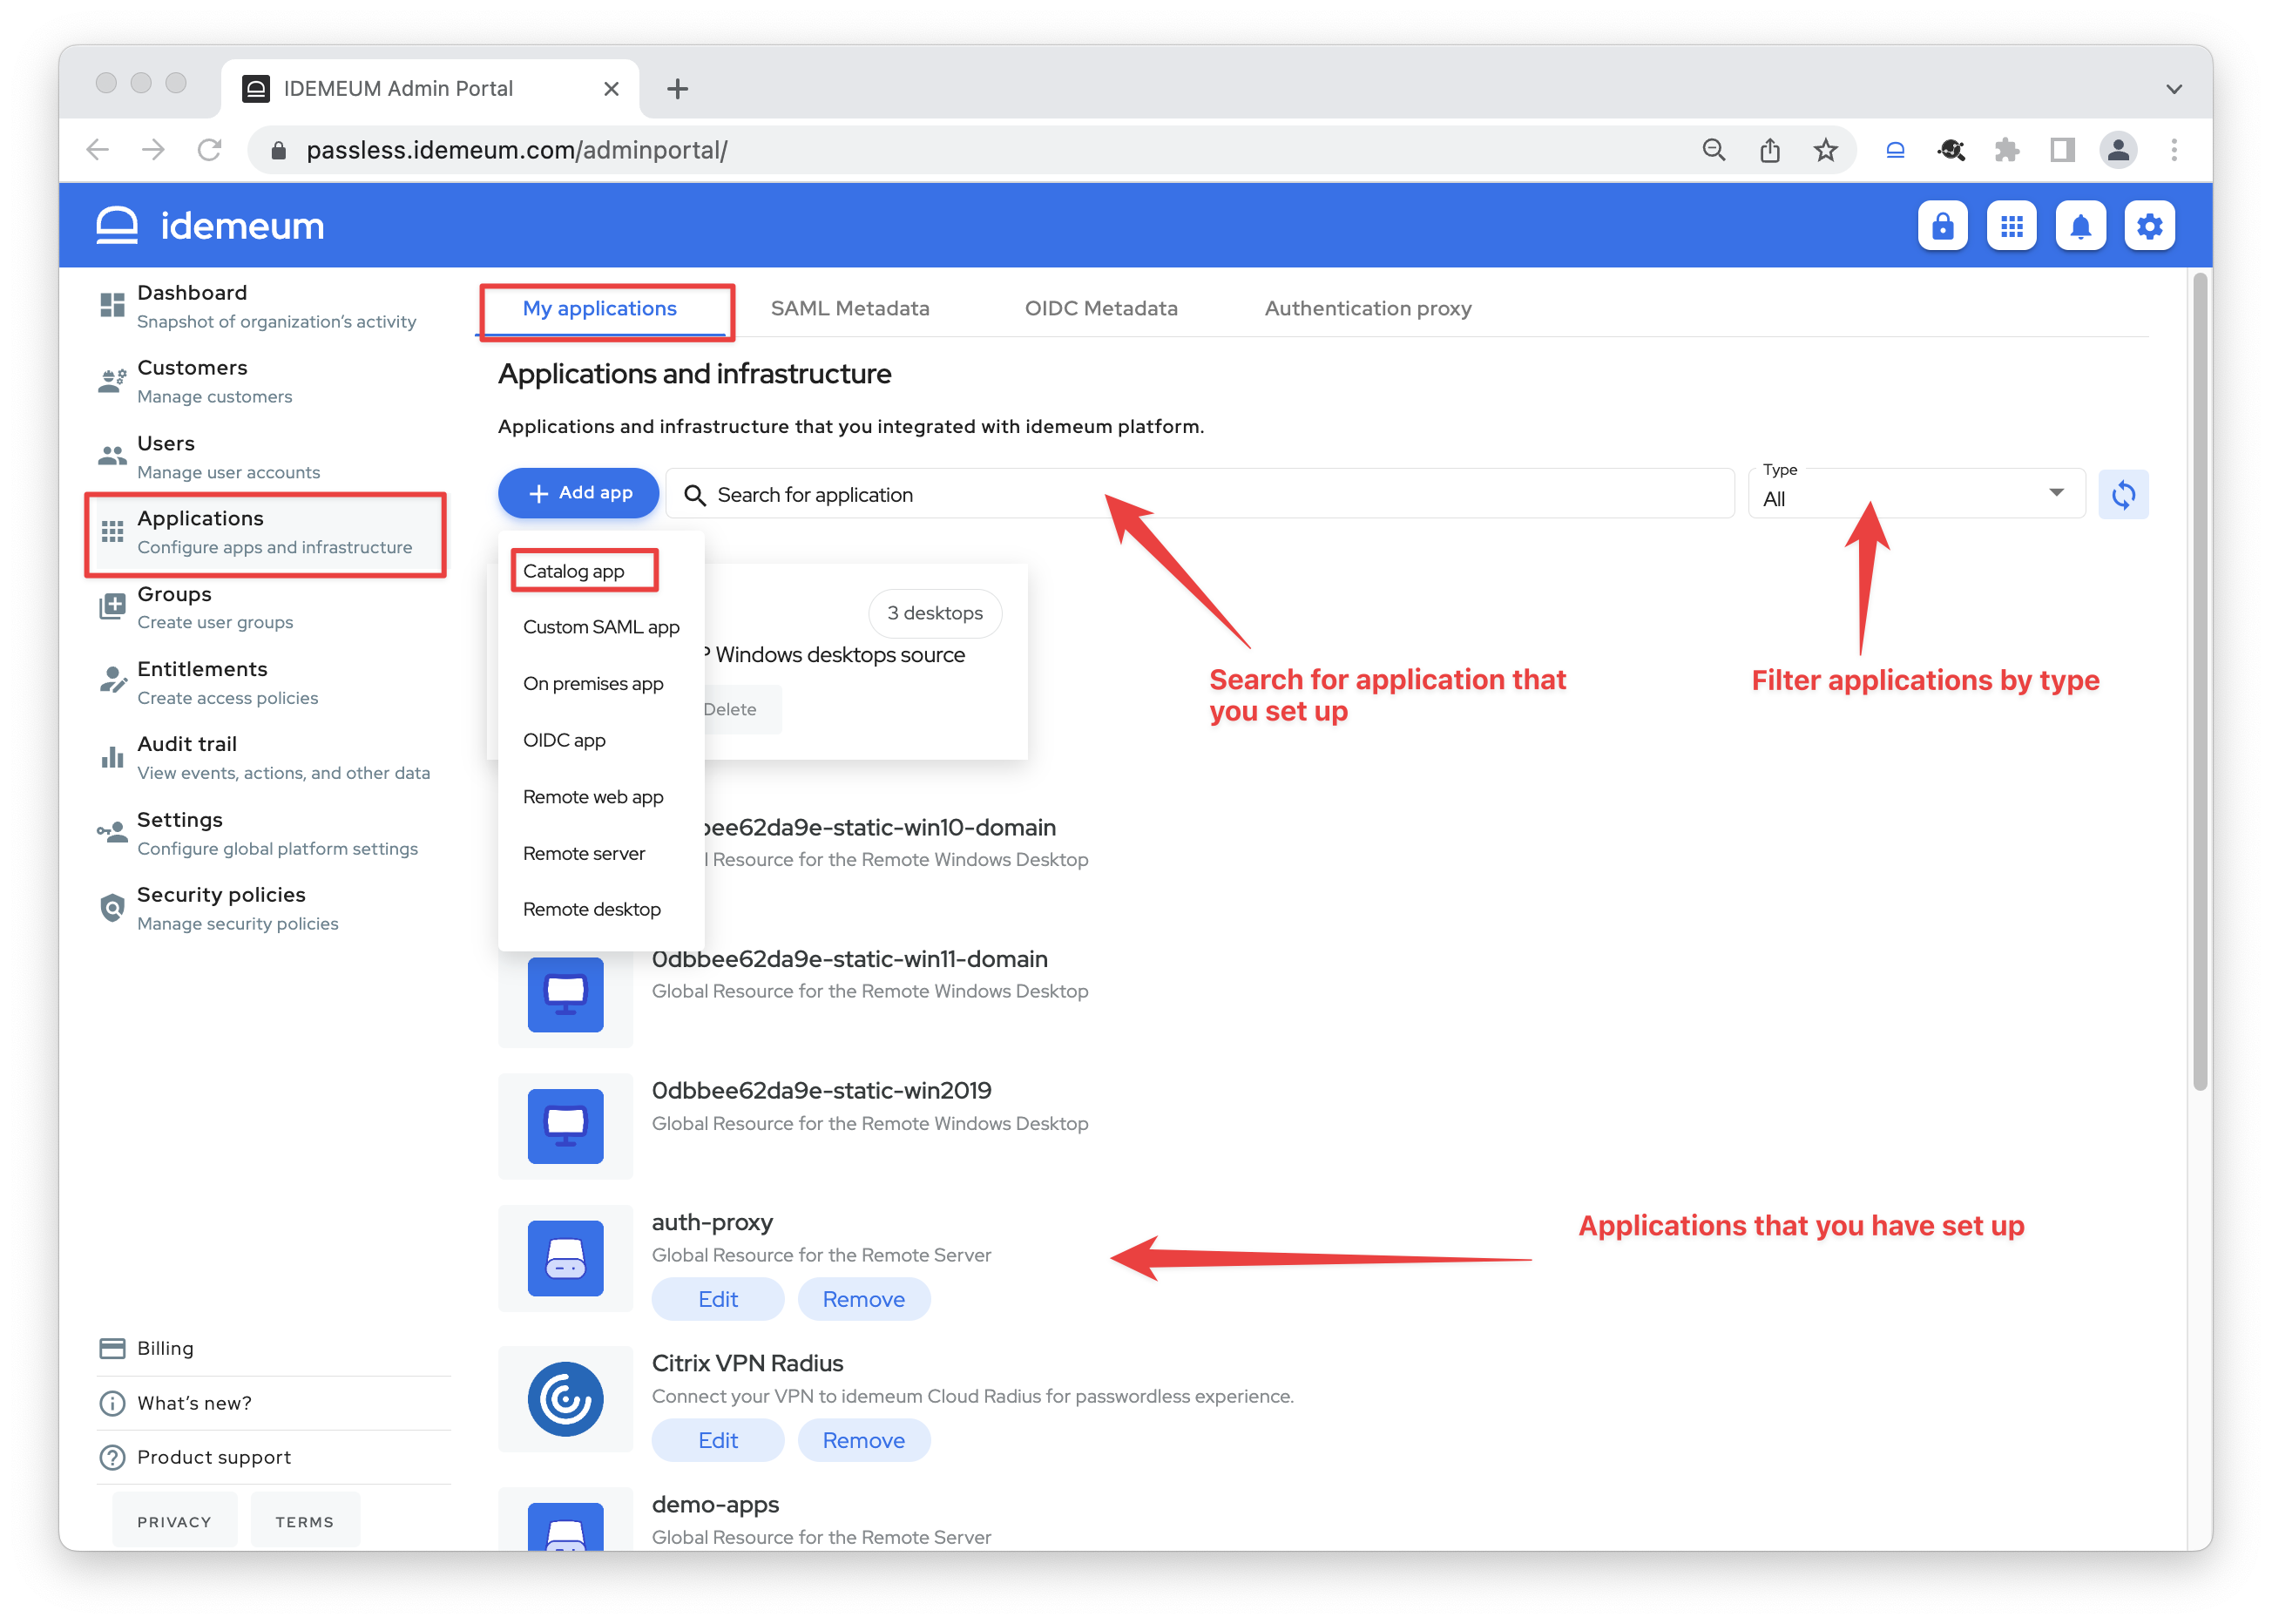The width and height of the screenshot is (2272, 1624).
Task: Open browser profile avatar icon
Action: pyautogui.click(x=2118, y=150)
